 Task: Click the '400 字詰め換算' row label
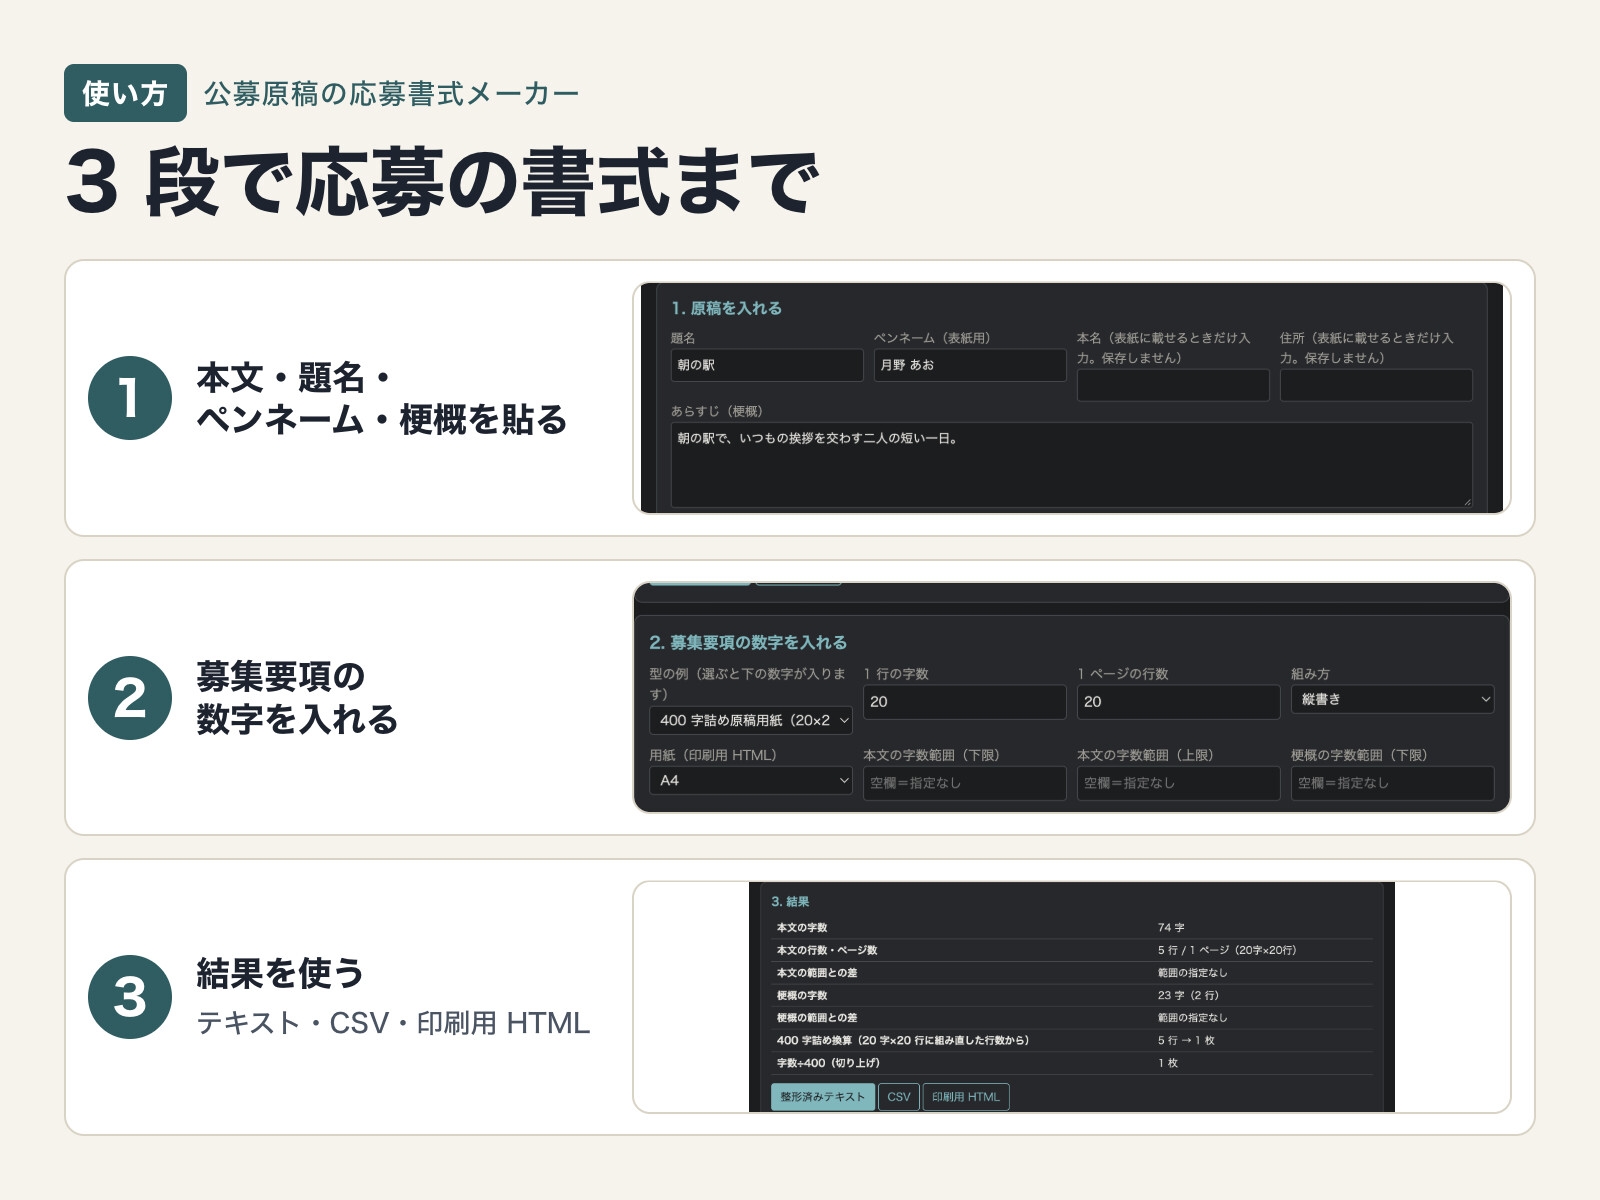[x=903, y=1041]
